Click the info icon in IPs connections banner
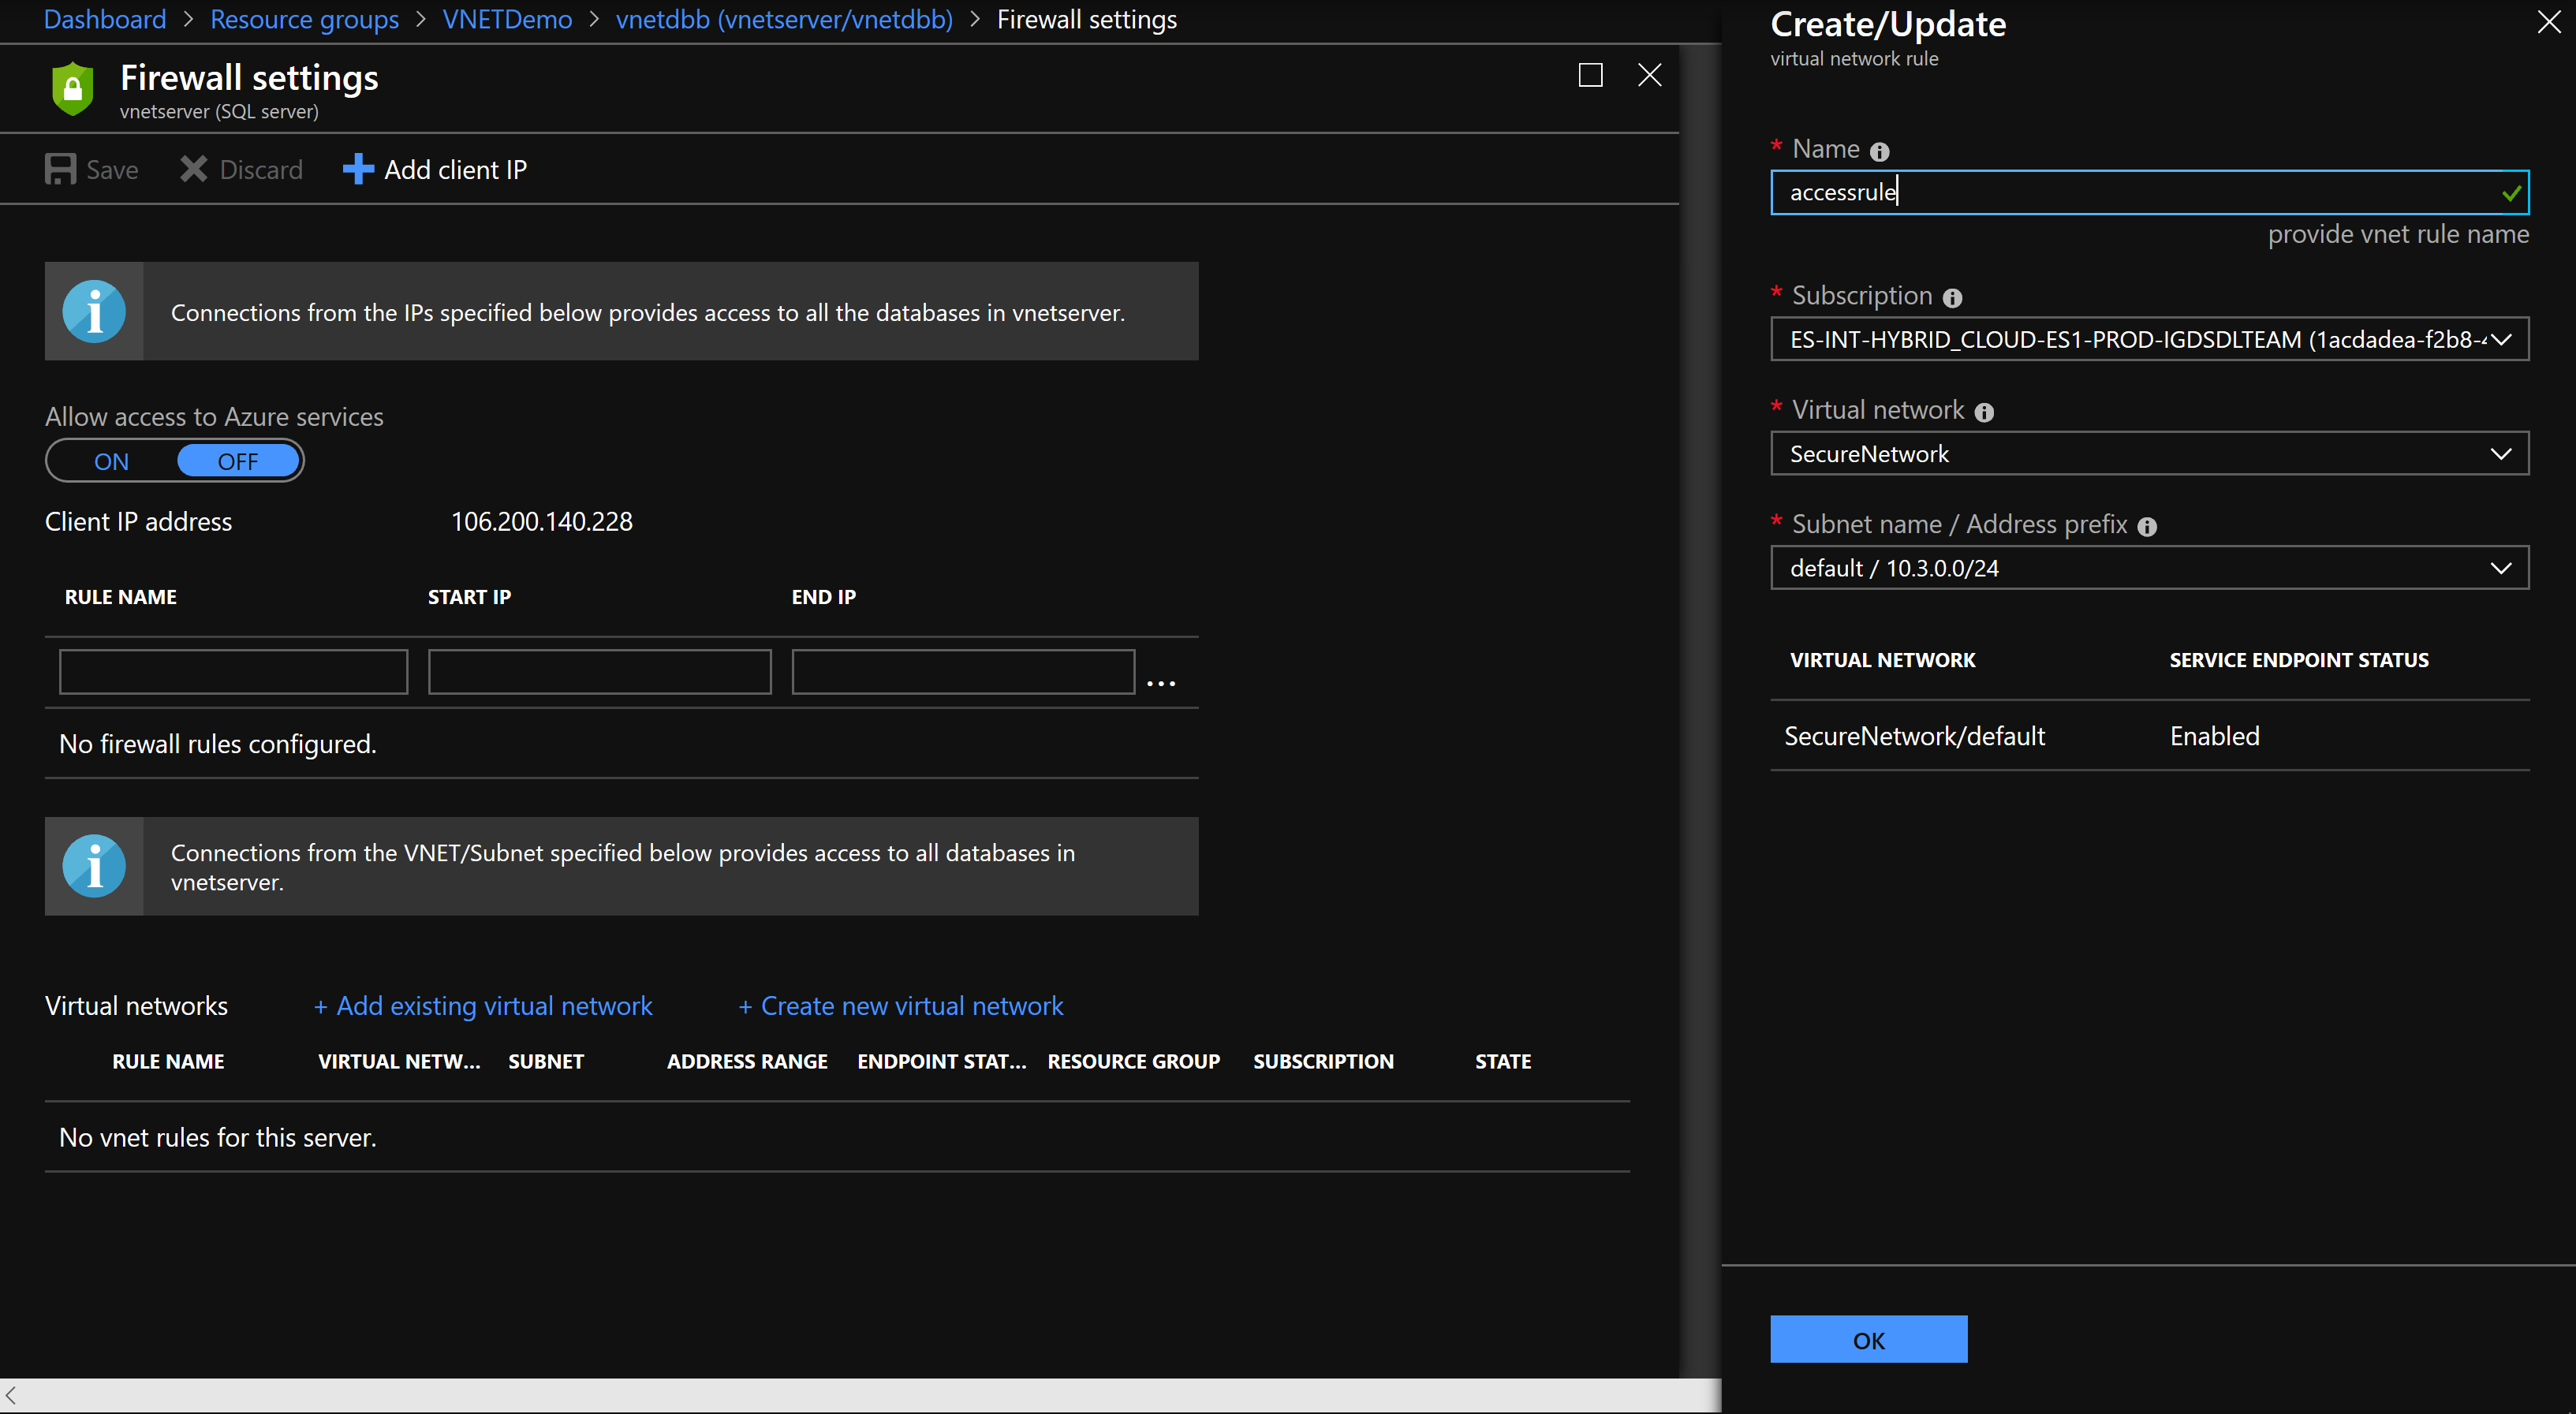Viewport: 2576px width, 1414px height. [94, 312]
